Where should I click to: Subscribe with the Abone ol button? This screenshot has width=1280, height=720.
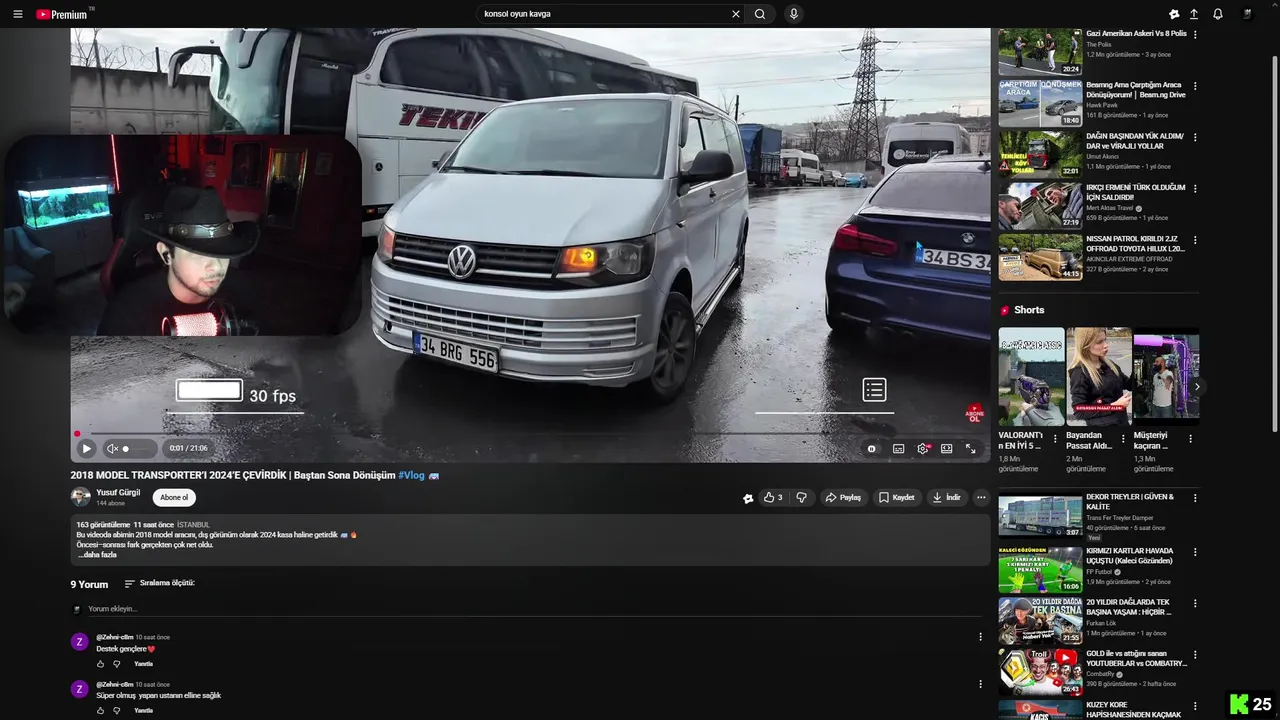tap(174, 497)
